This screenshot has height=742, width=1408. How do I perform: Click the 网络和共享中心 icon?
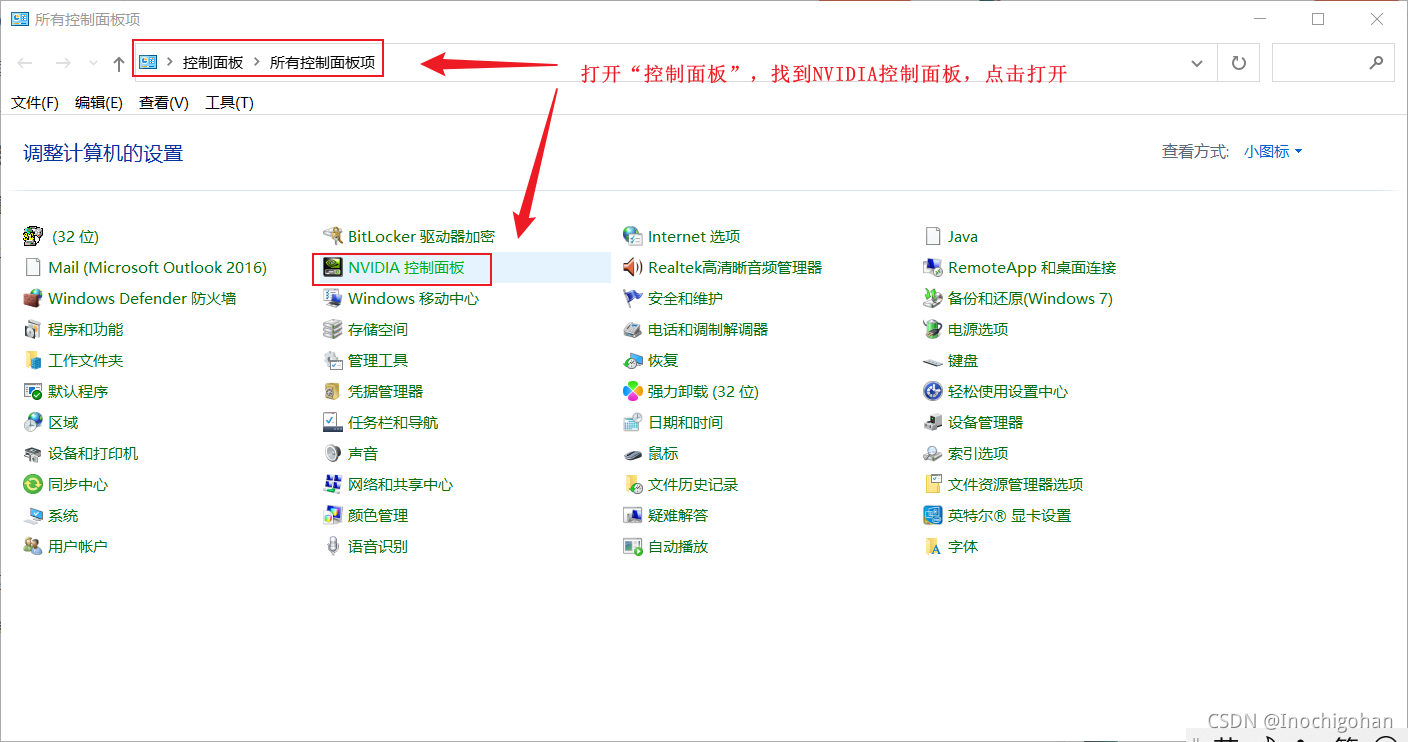333,485
